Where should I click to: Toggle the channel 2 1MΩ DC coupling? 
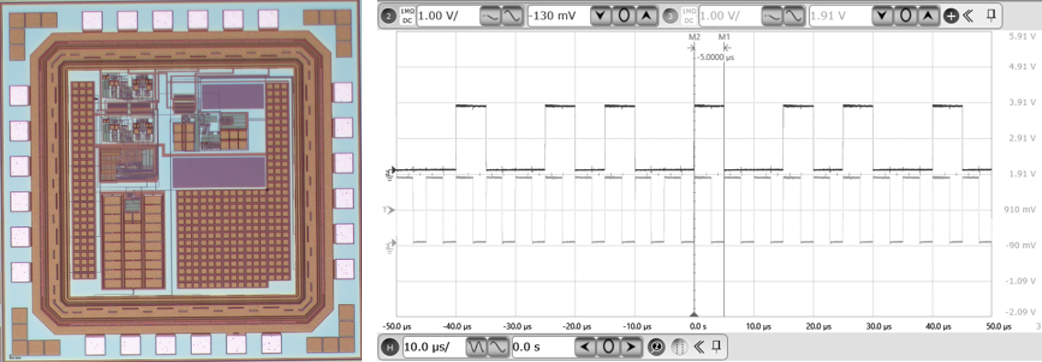[x=407, y=16]
